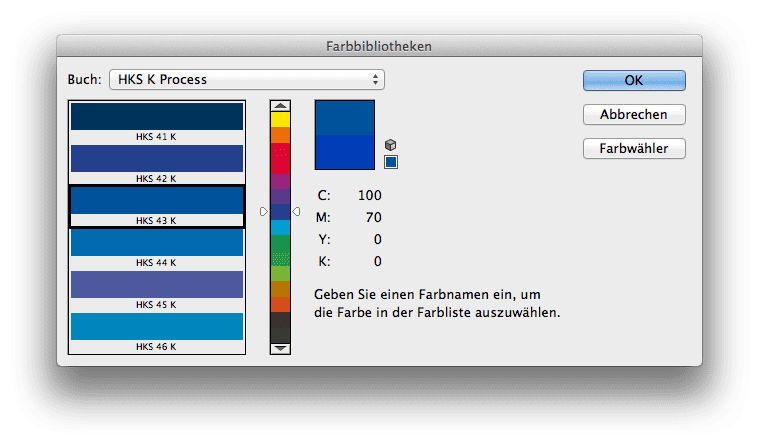This screenshot has width=759, height=445.
Task: Select the HKS 42 K swatch
Action: (x=157, y=164)
